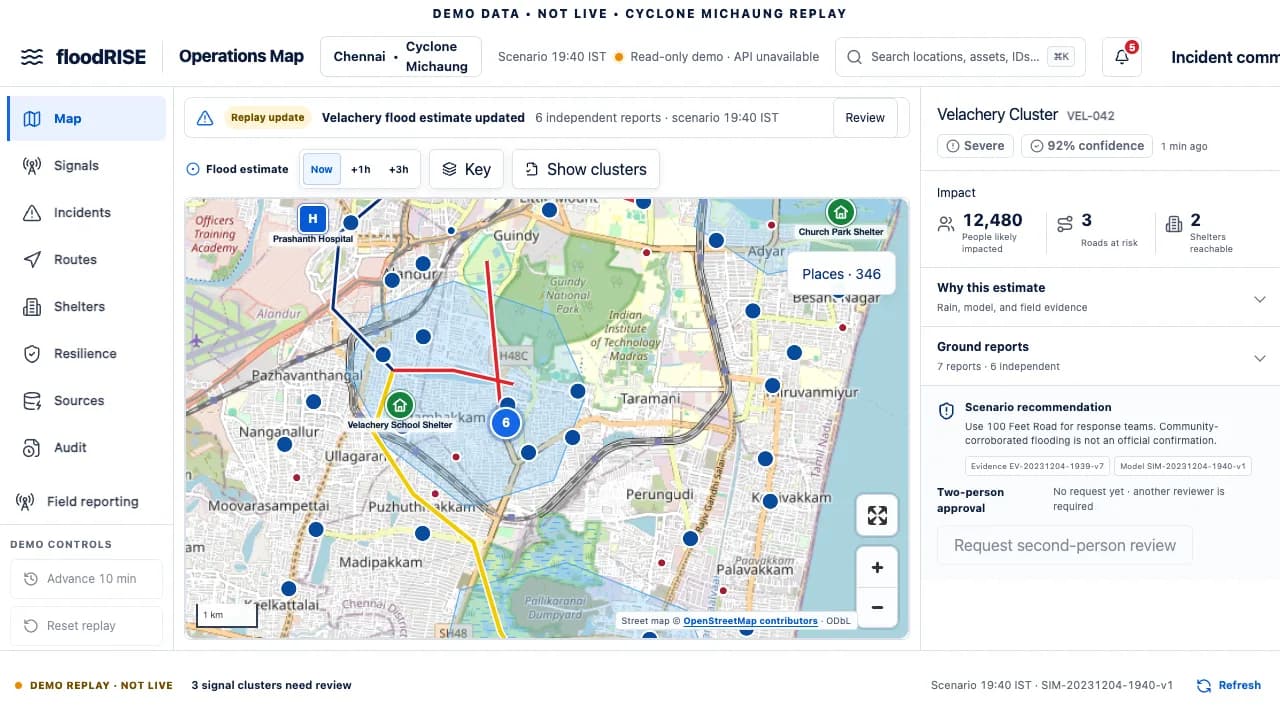Screen dimensions: 1280x720
Task: Expand Ground reports section
Action: tap(1100, 356)
